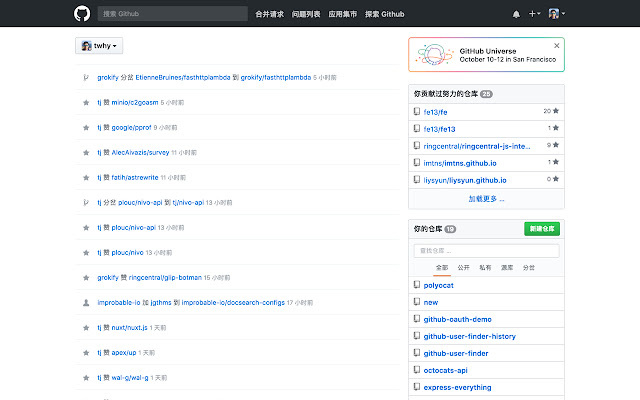This screenshot has width=640, height=400.
Task: Click the green 新建仓库 button
Action: 542,229
